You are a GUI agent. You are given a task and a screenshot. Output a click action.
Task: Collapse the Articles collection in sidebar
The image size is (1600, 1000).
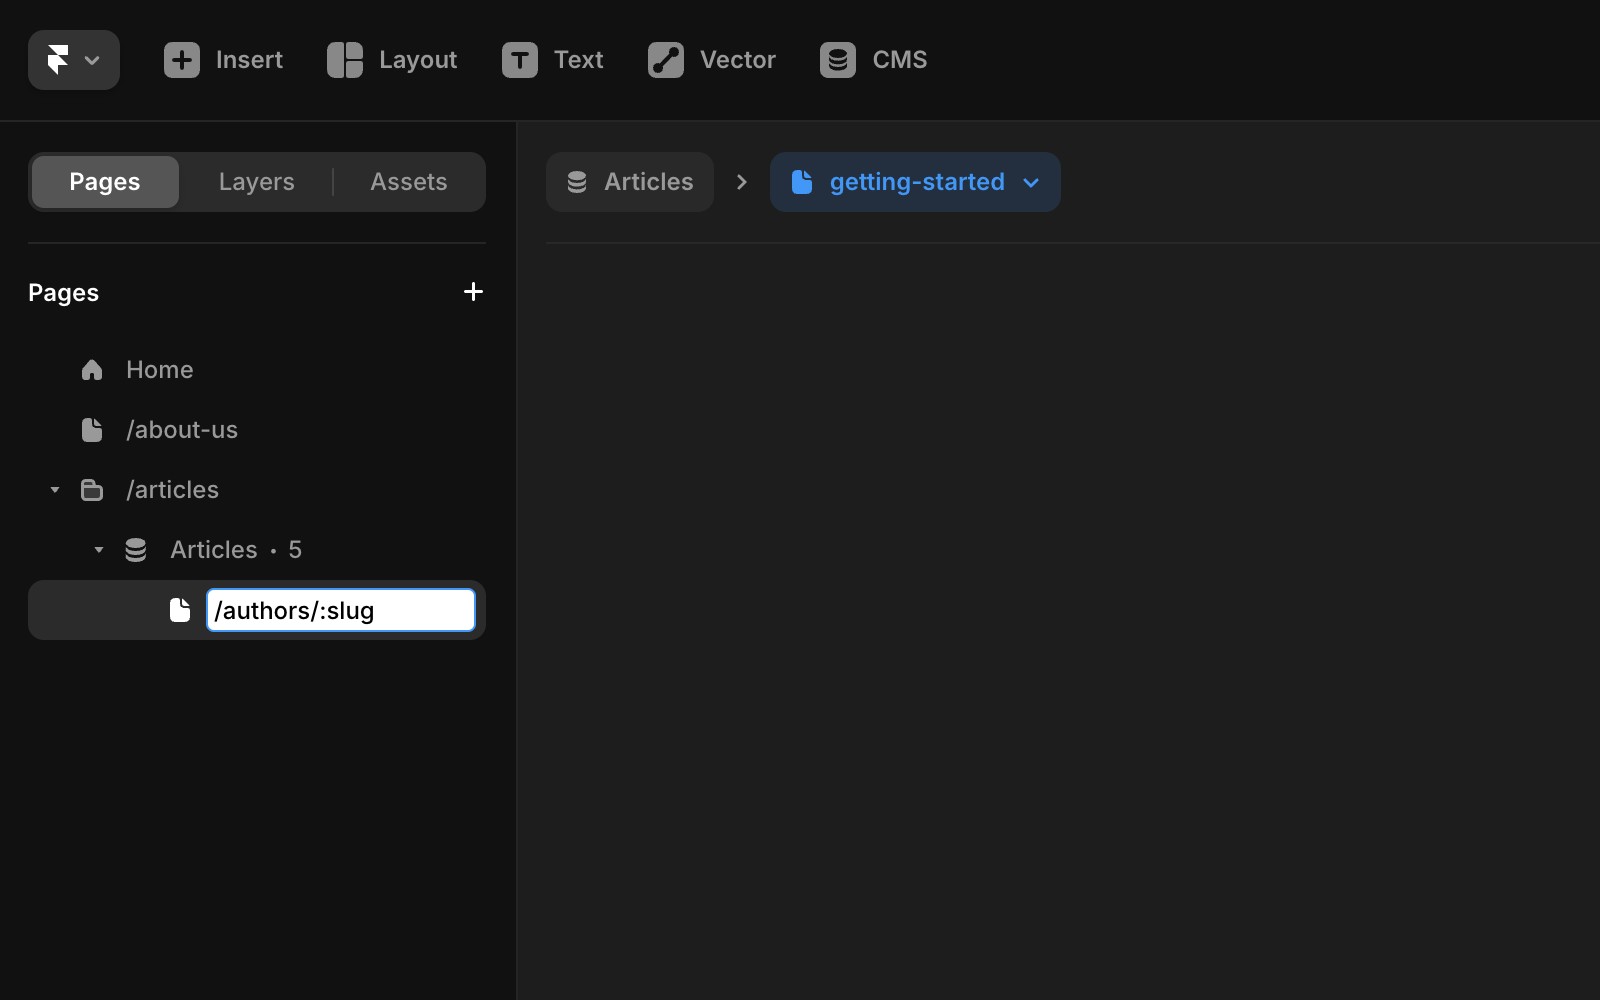click(98, 549)
